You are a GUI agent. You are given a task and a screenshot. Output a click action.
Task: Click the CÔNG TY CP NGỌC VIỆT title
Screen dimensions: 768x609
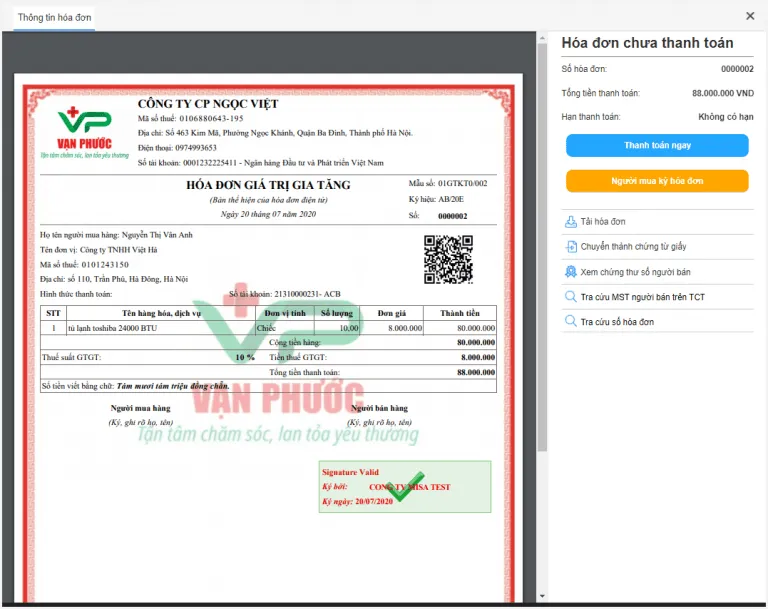click(208, 104)
